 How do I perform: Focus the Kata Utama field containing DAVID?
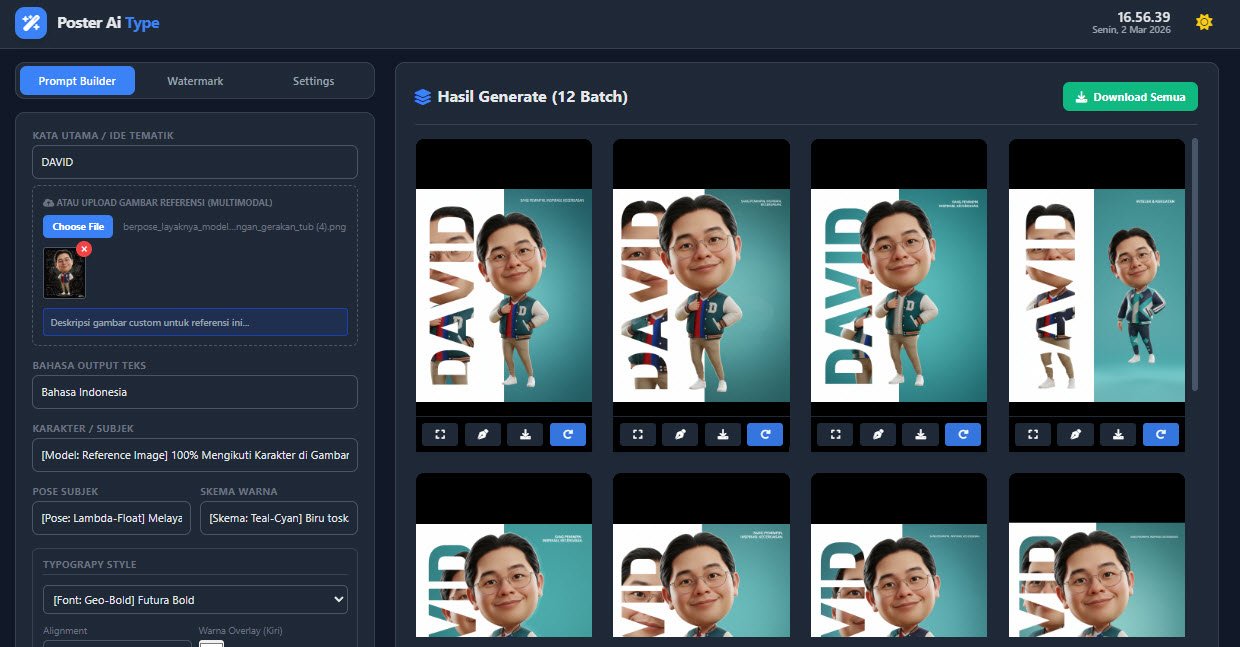coord(195,162)
